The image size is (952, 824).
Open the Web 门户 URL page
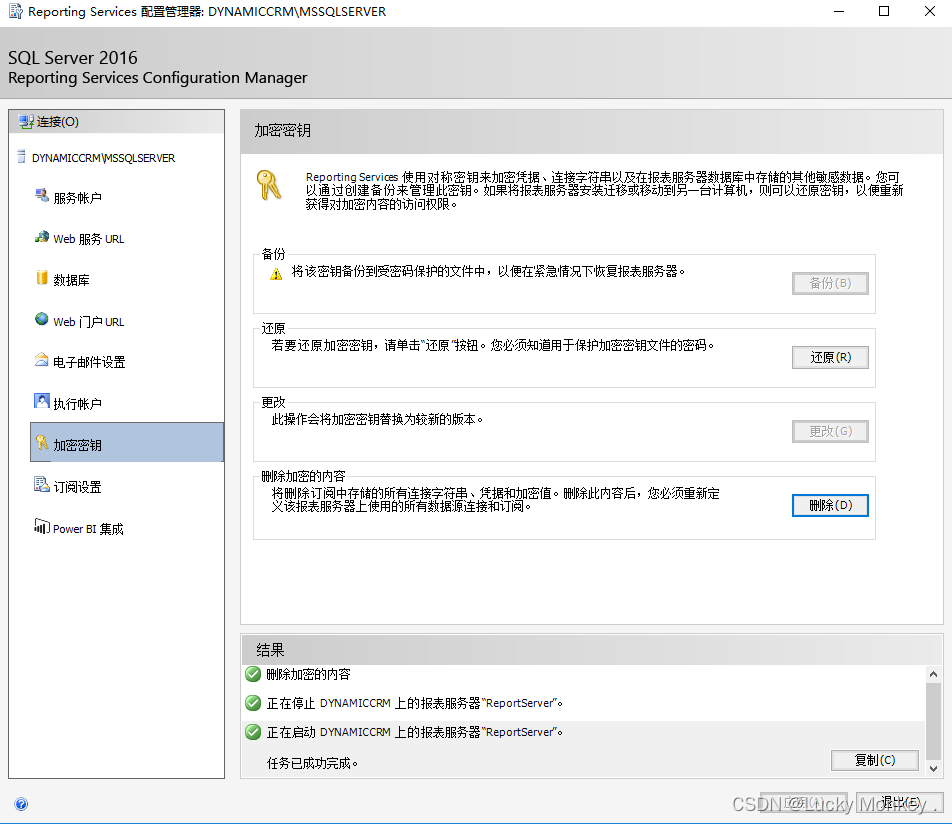point(89,322)
